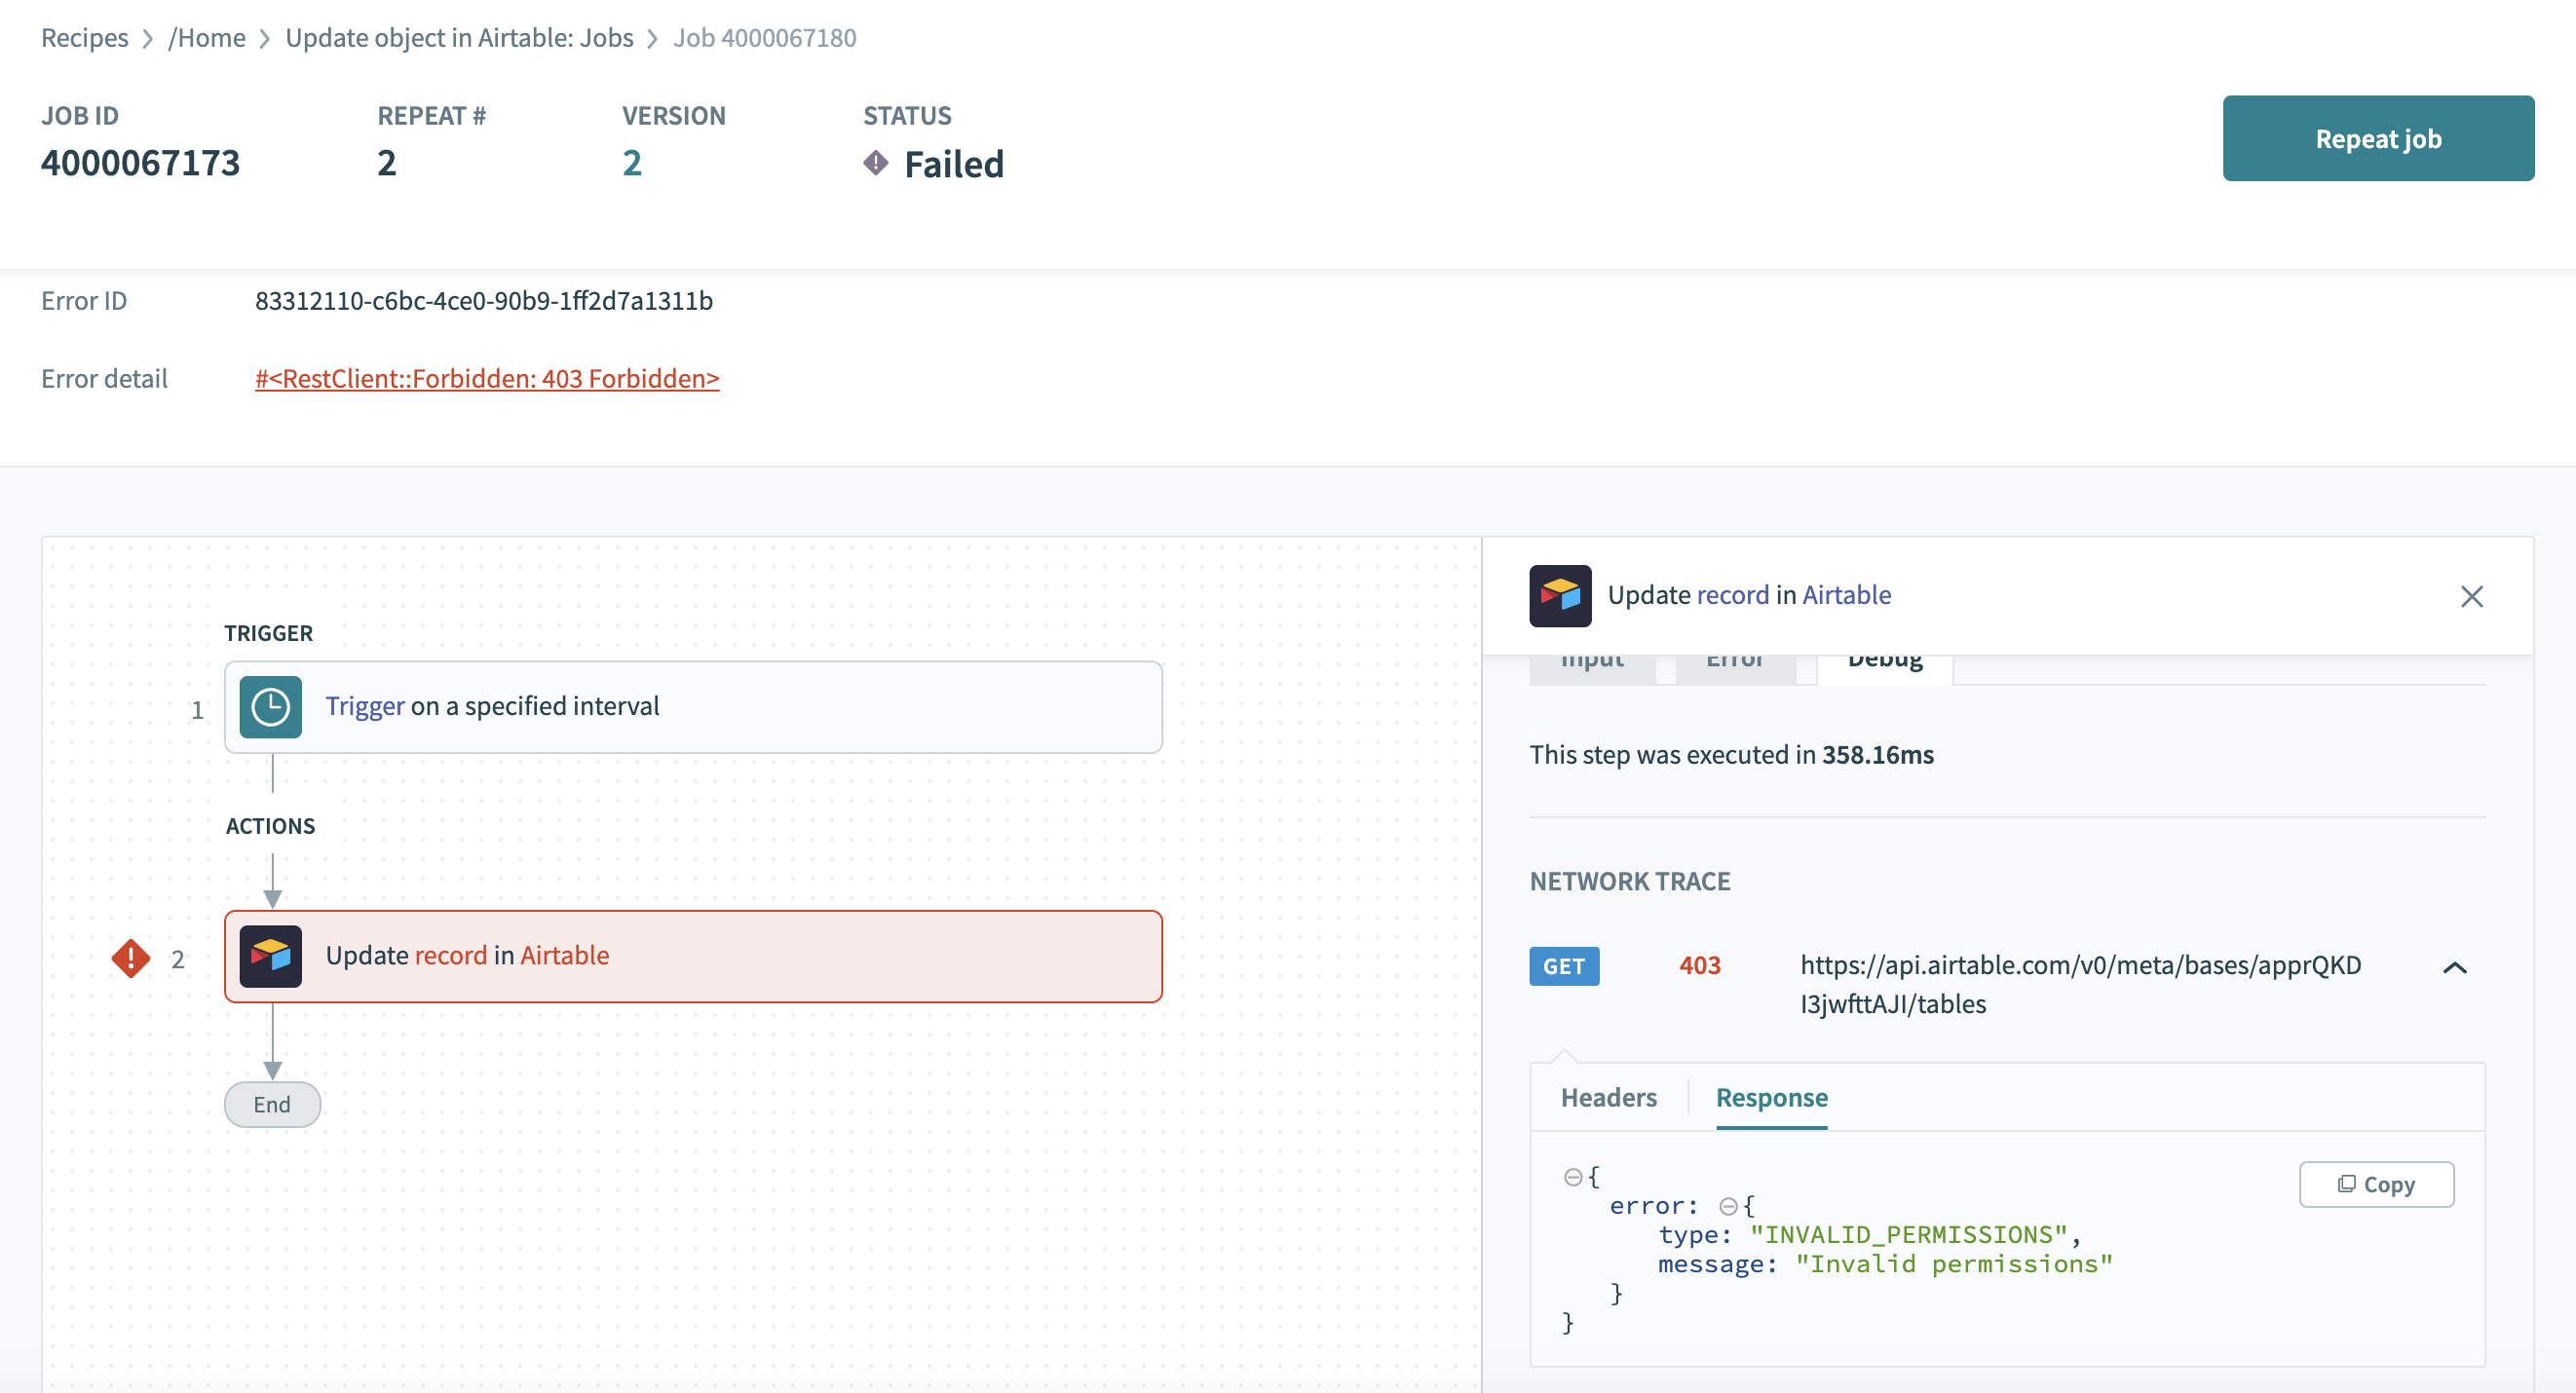The height and width of the screenshot is (1393, 2576).
Task: Click the red error diamond icon on step 2
Action: [x=133, y=958]
